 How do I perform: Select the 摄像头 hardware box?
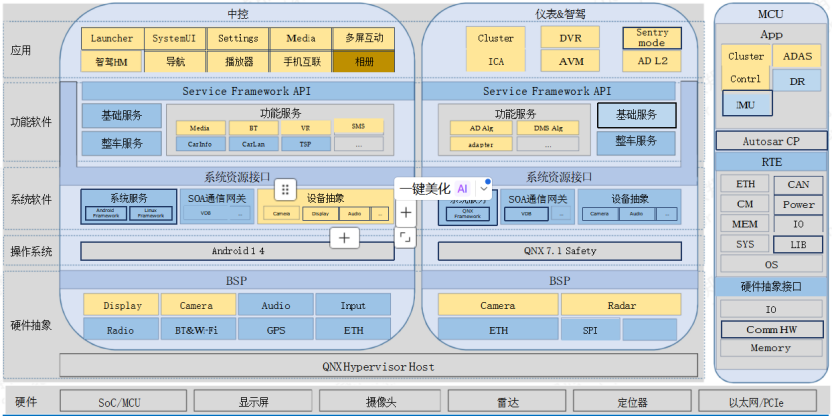click(x=380, y=402)
